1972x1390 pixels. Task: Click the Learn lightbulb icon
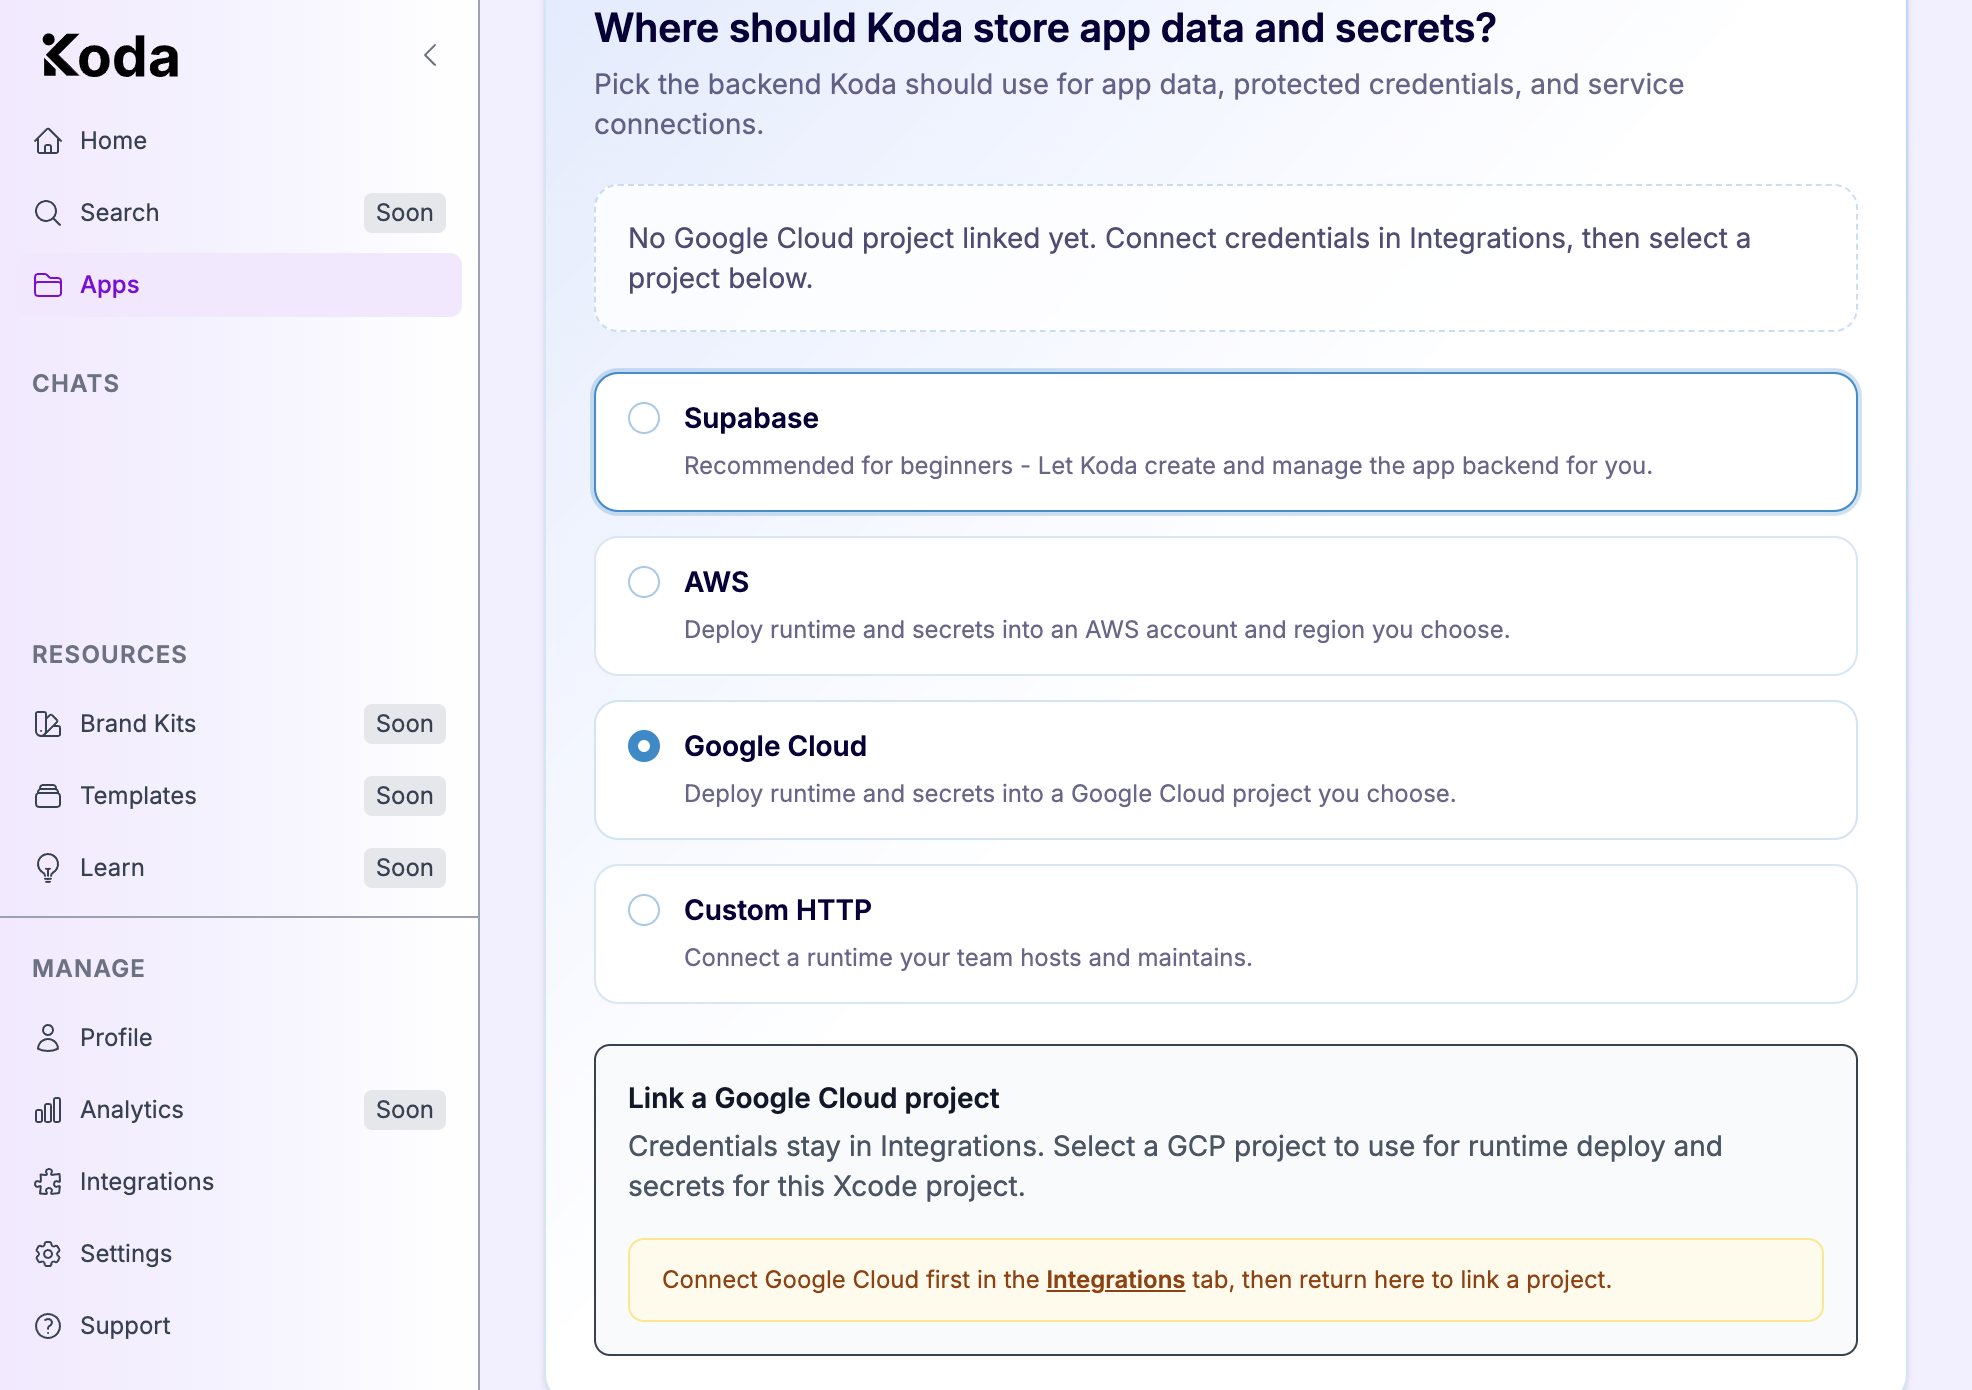(48, 868)
